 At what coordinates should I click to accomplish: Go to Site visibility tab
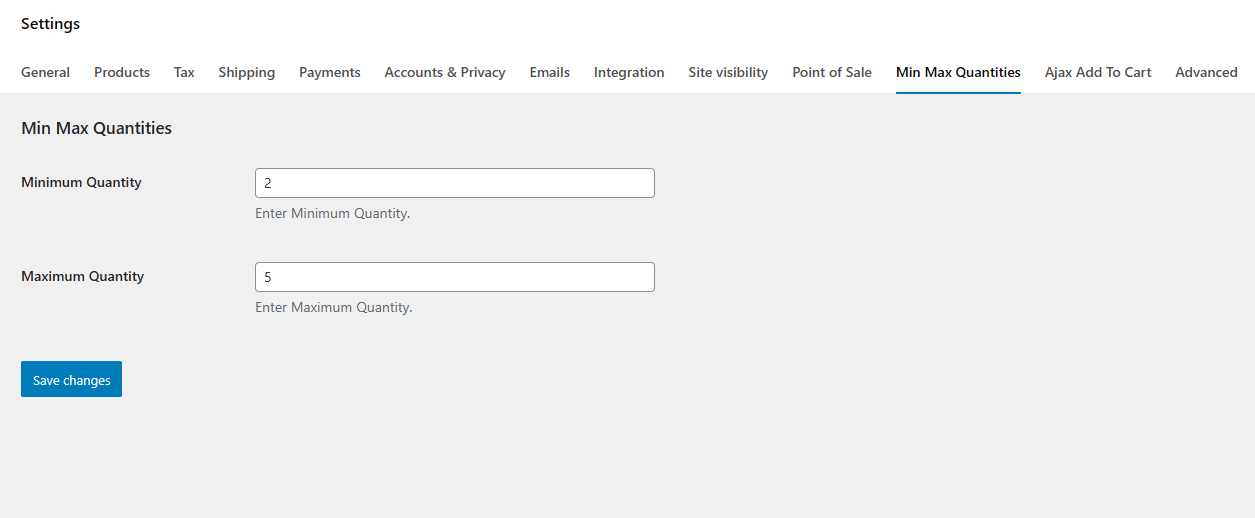728,72
